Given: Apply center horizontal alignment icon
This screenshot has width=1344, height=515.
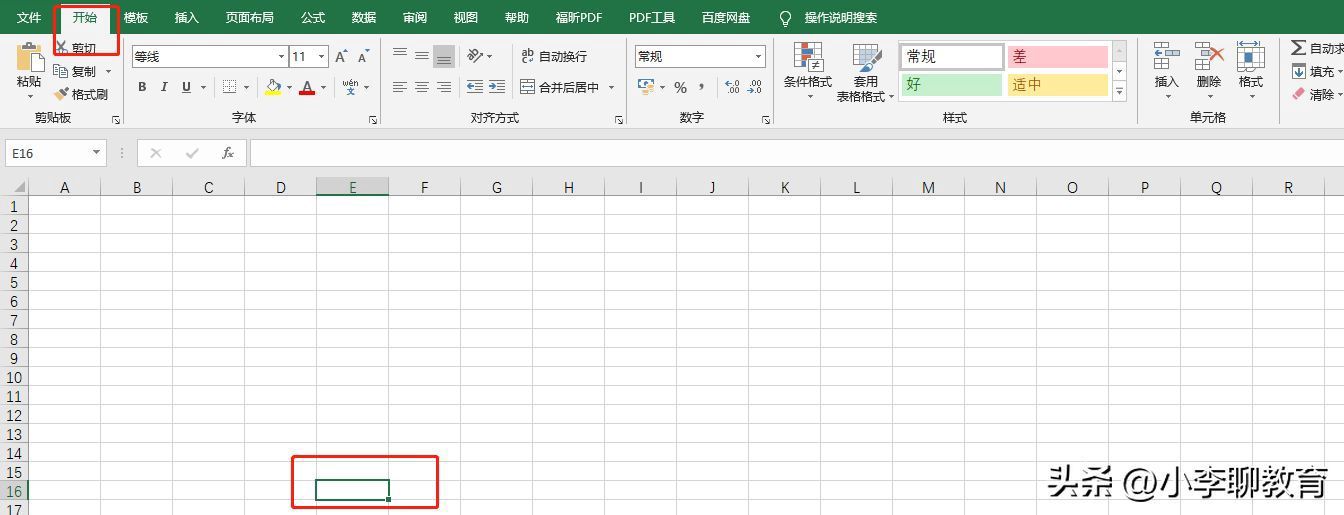Looking at the screenshot, I should point(421,87).
